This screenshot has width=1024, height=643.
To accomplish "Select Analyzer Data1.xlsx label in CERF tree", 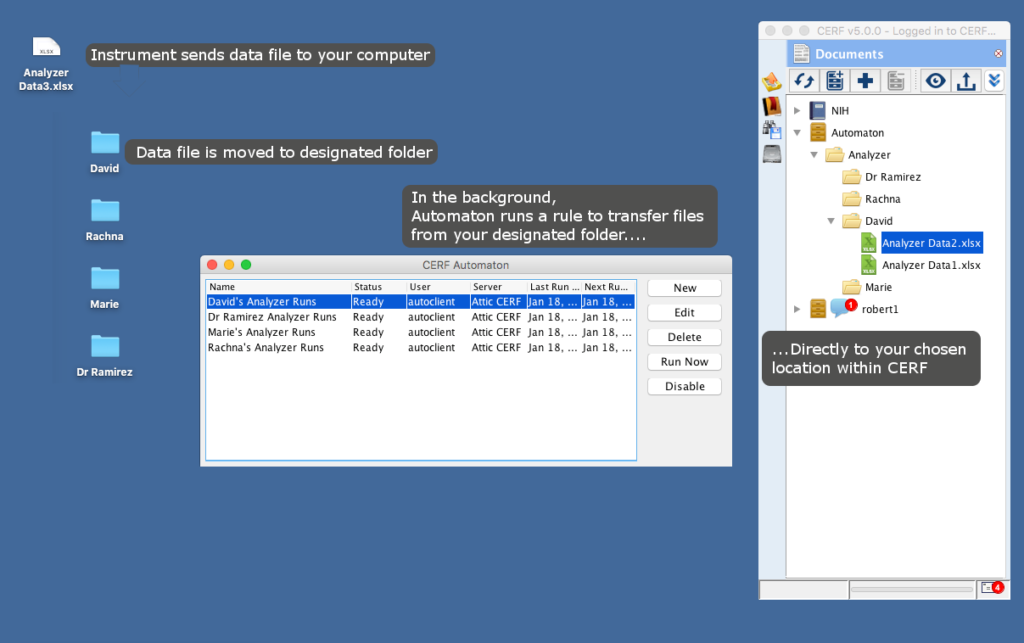I will (x=931, y=265).
